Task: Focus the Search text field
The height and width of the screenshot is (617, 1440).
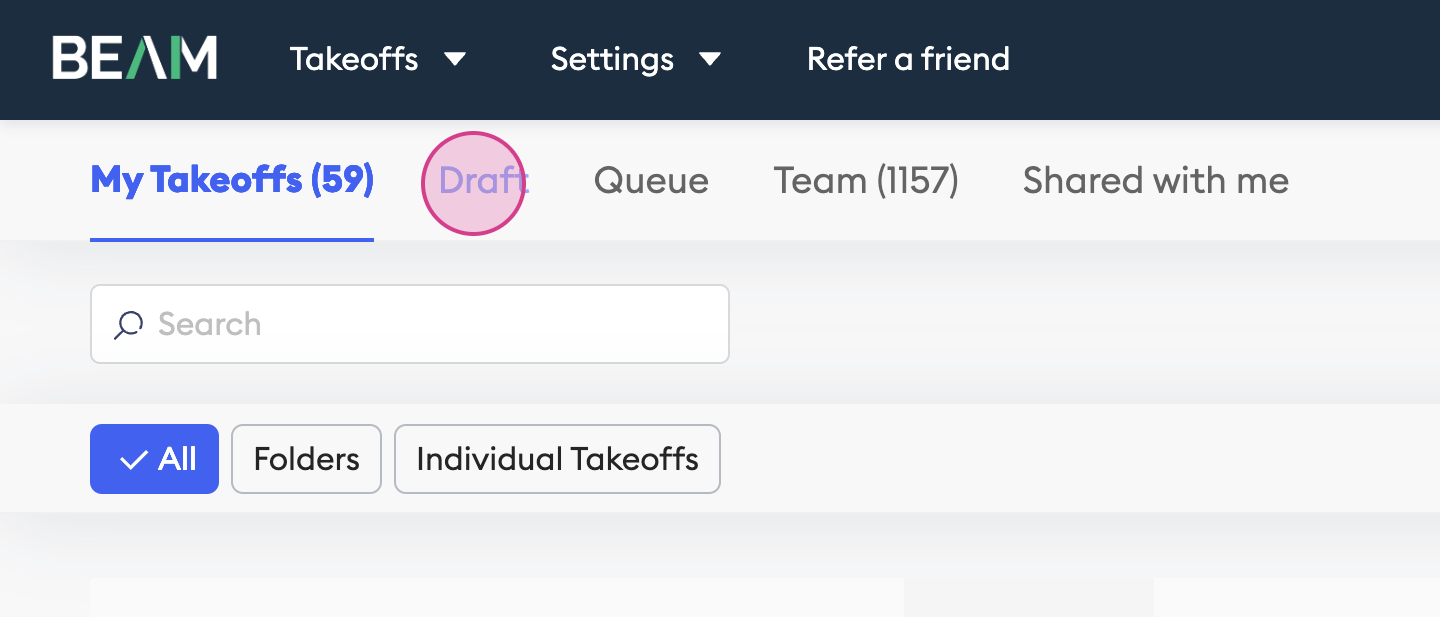Action: (x=410, y=324)
